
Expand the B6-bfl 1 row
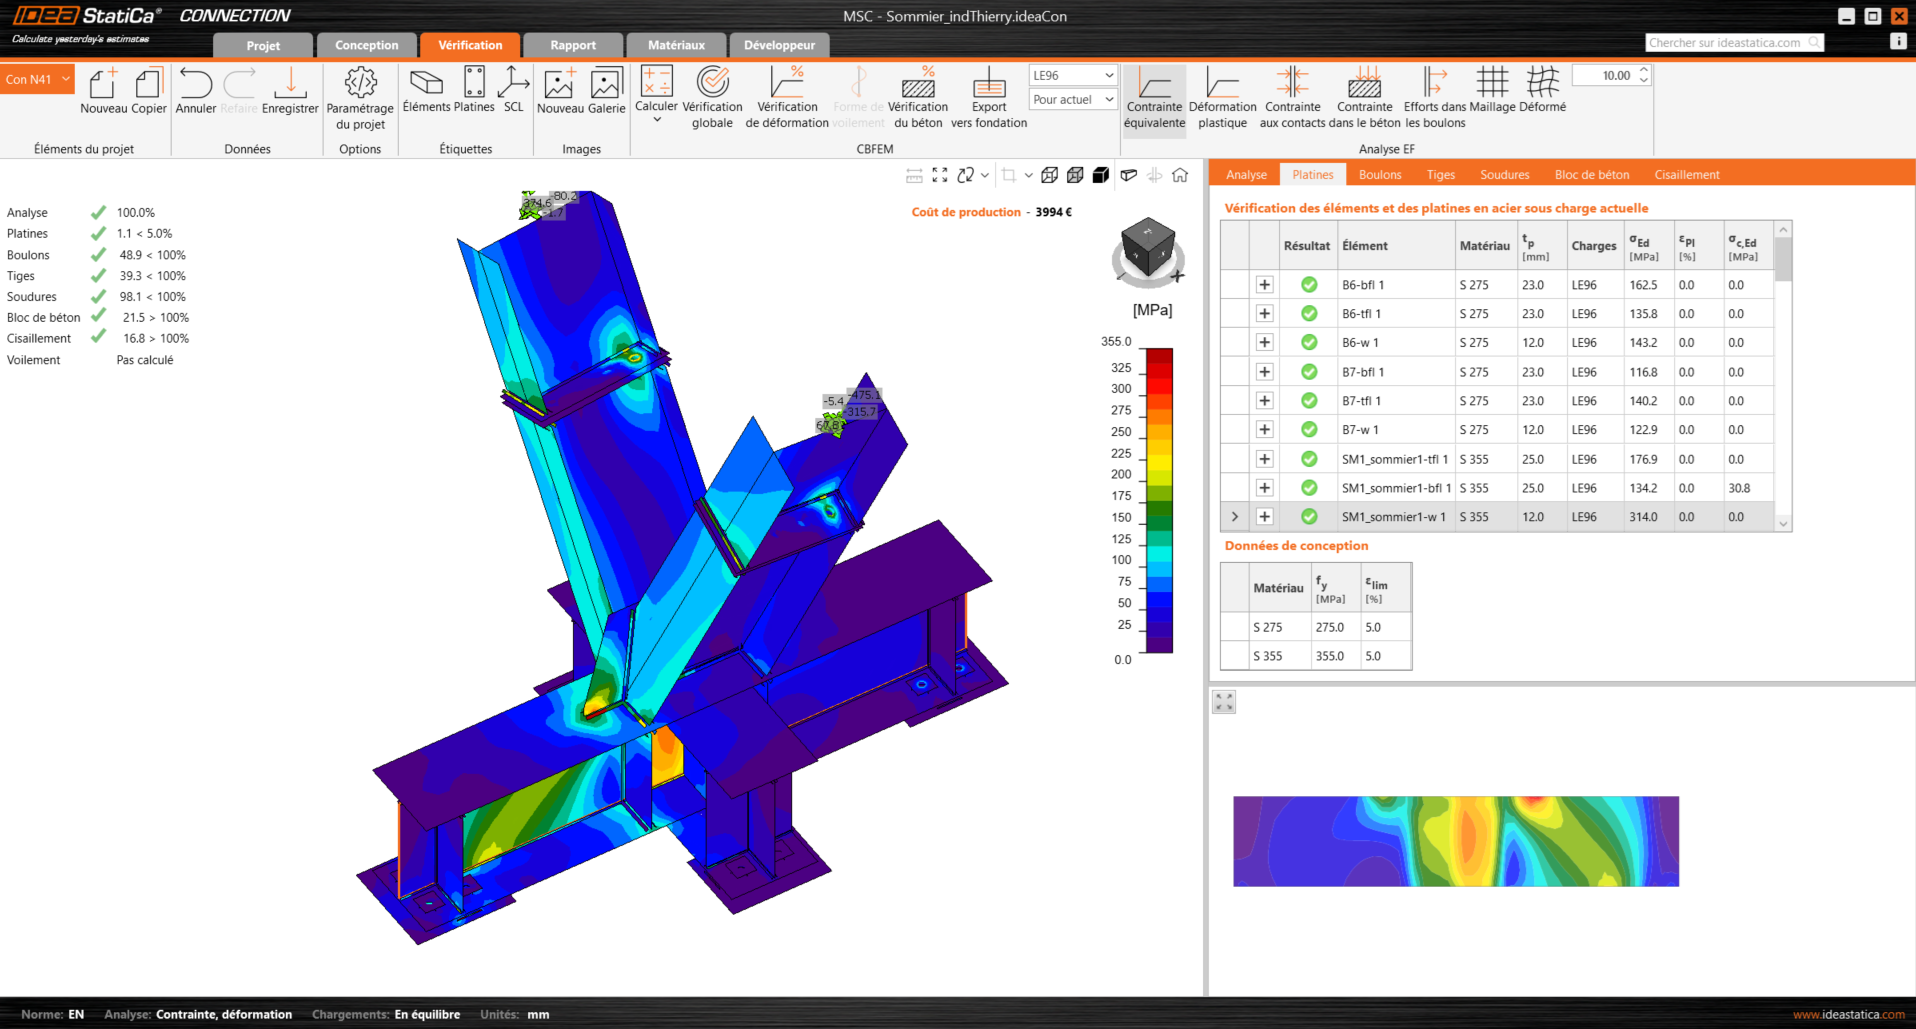pos(1264,285)
